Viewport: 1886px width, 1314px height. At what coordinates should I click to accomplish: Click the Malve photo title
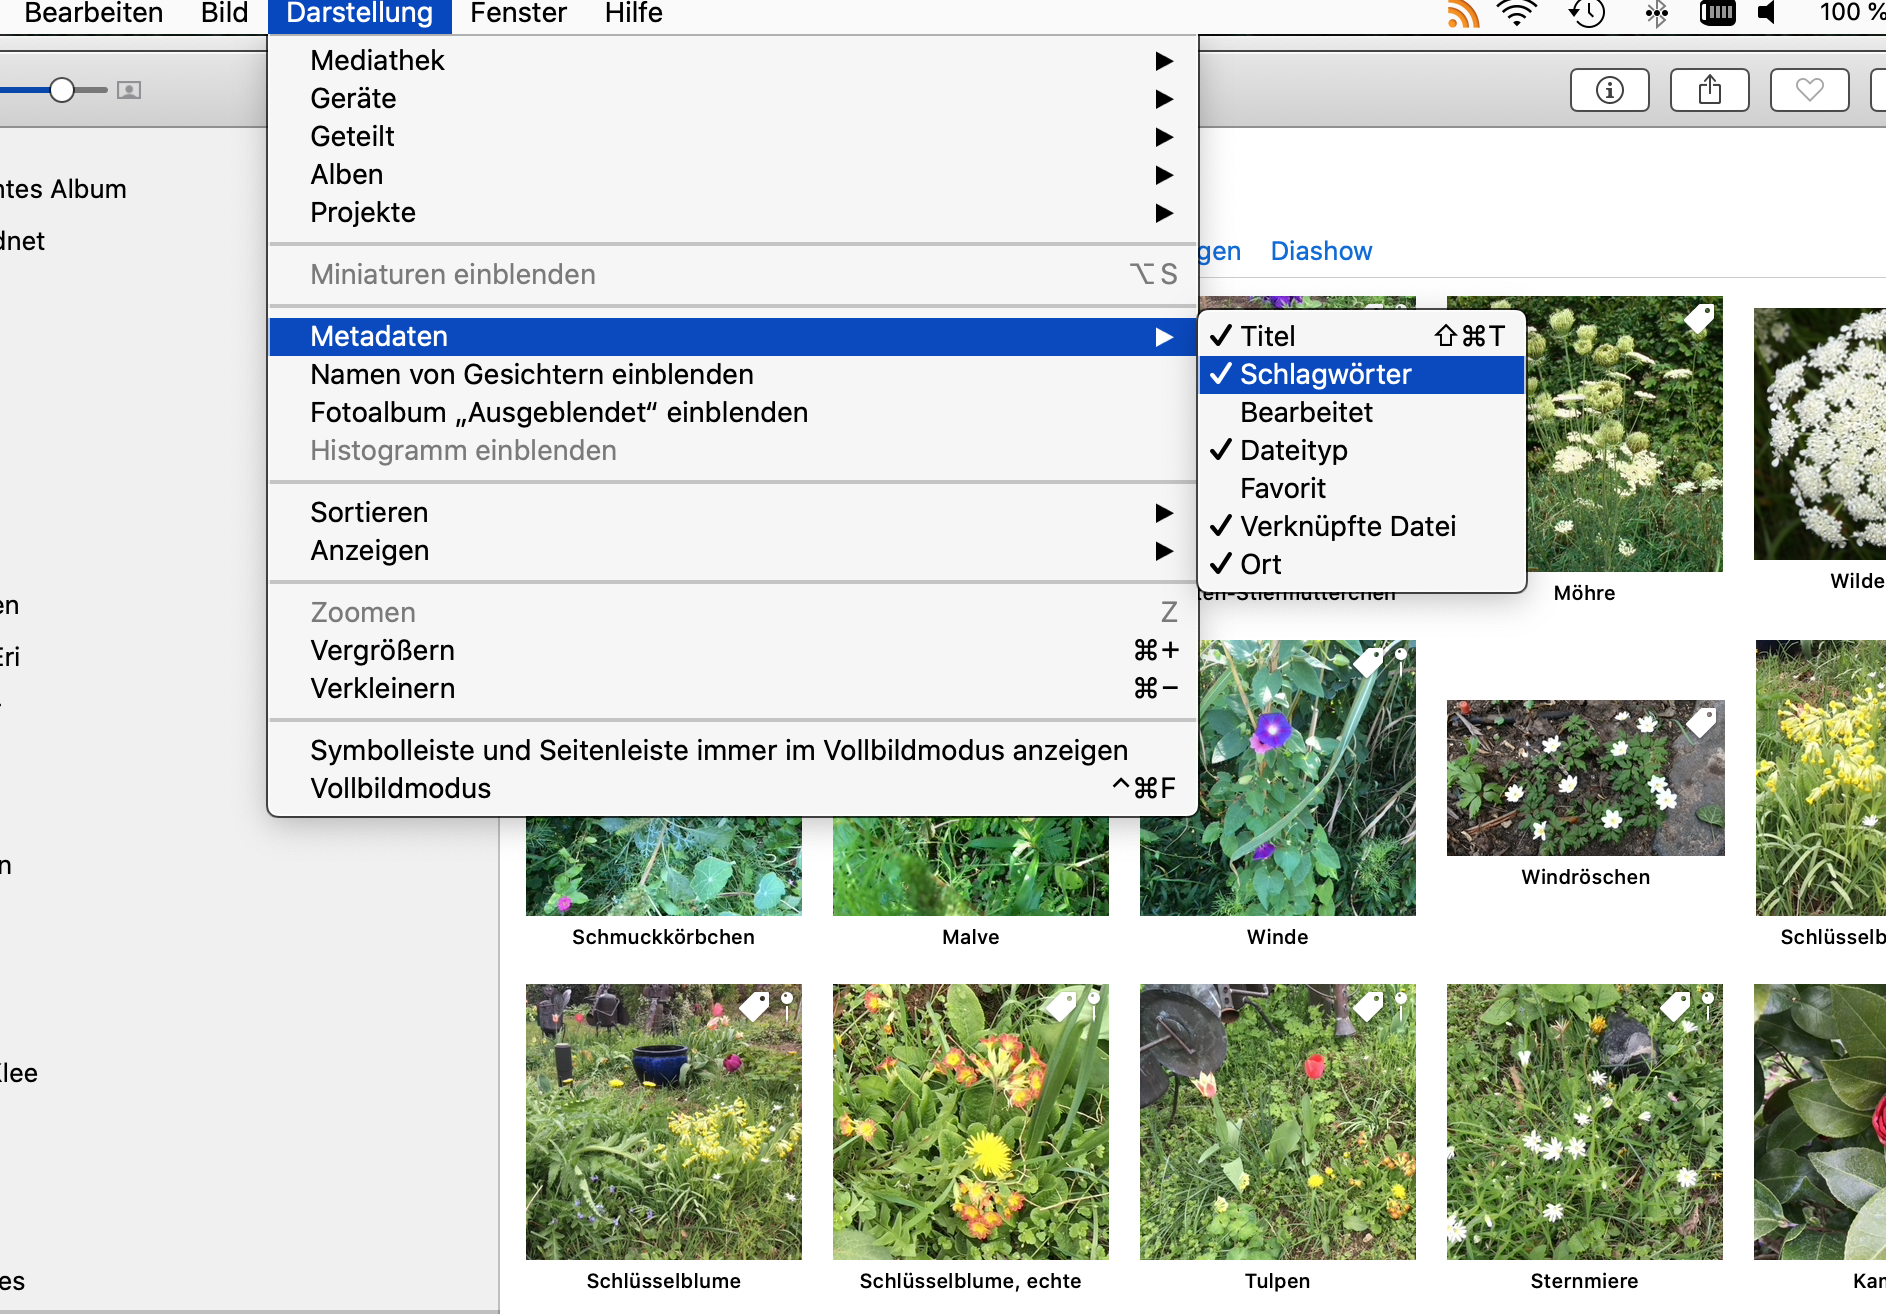click(971, 937)
